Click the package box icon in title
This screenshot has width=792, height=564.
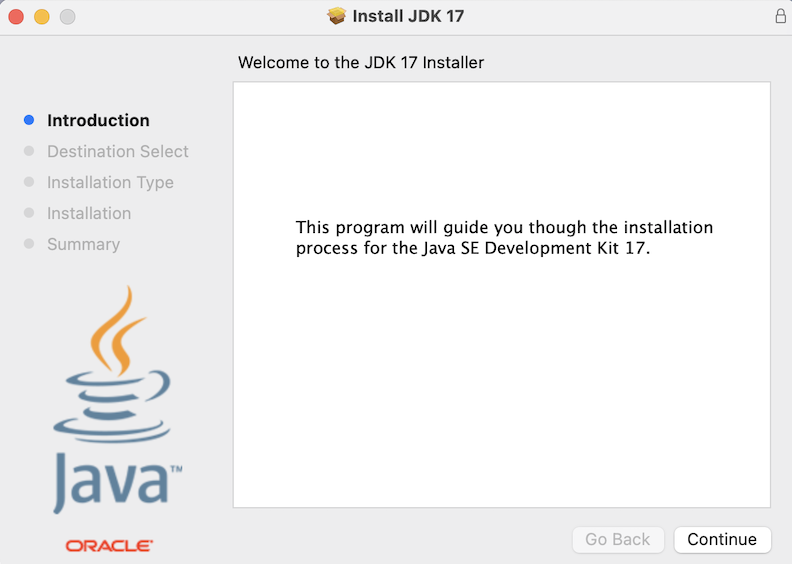[x=336, y=16]
